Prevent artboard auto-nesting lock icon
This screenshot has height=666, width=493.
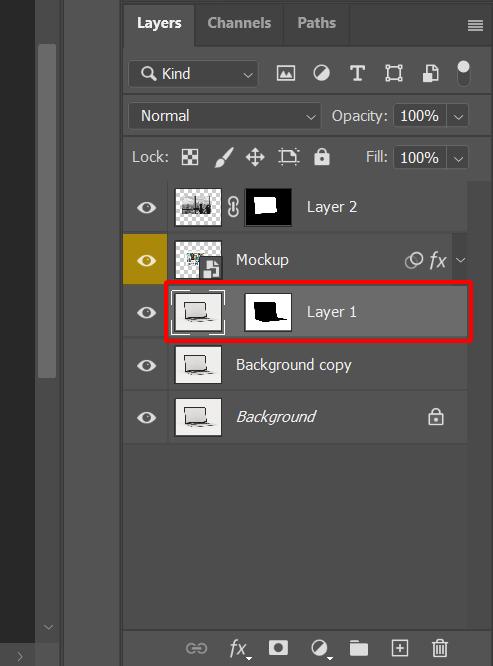[x=289, y=157]
